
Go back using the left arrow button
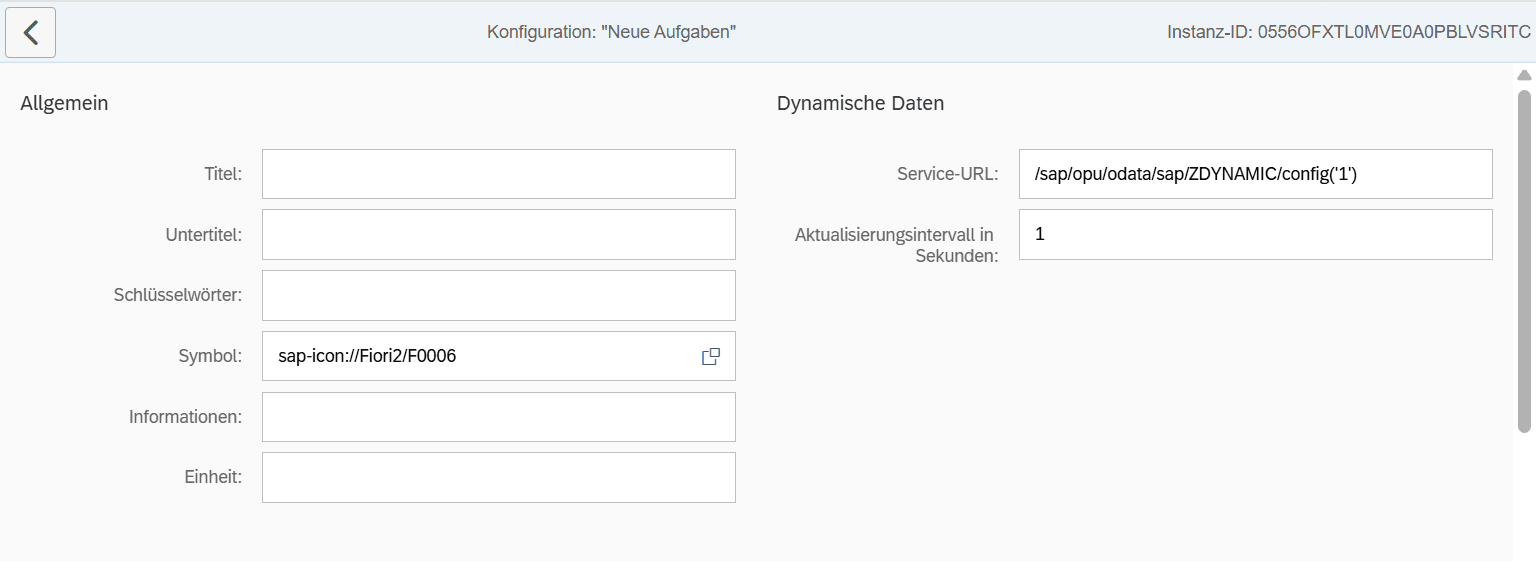31,33
